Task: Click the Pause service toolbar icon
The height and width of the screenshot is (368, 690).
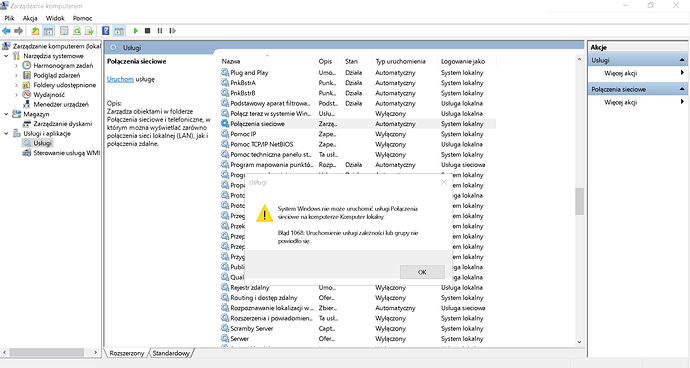Action: (160, 31)
